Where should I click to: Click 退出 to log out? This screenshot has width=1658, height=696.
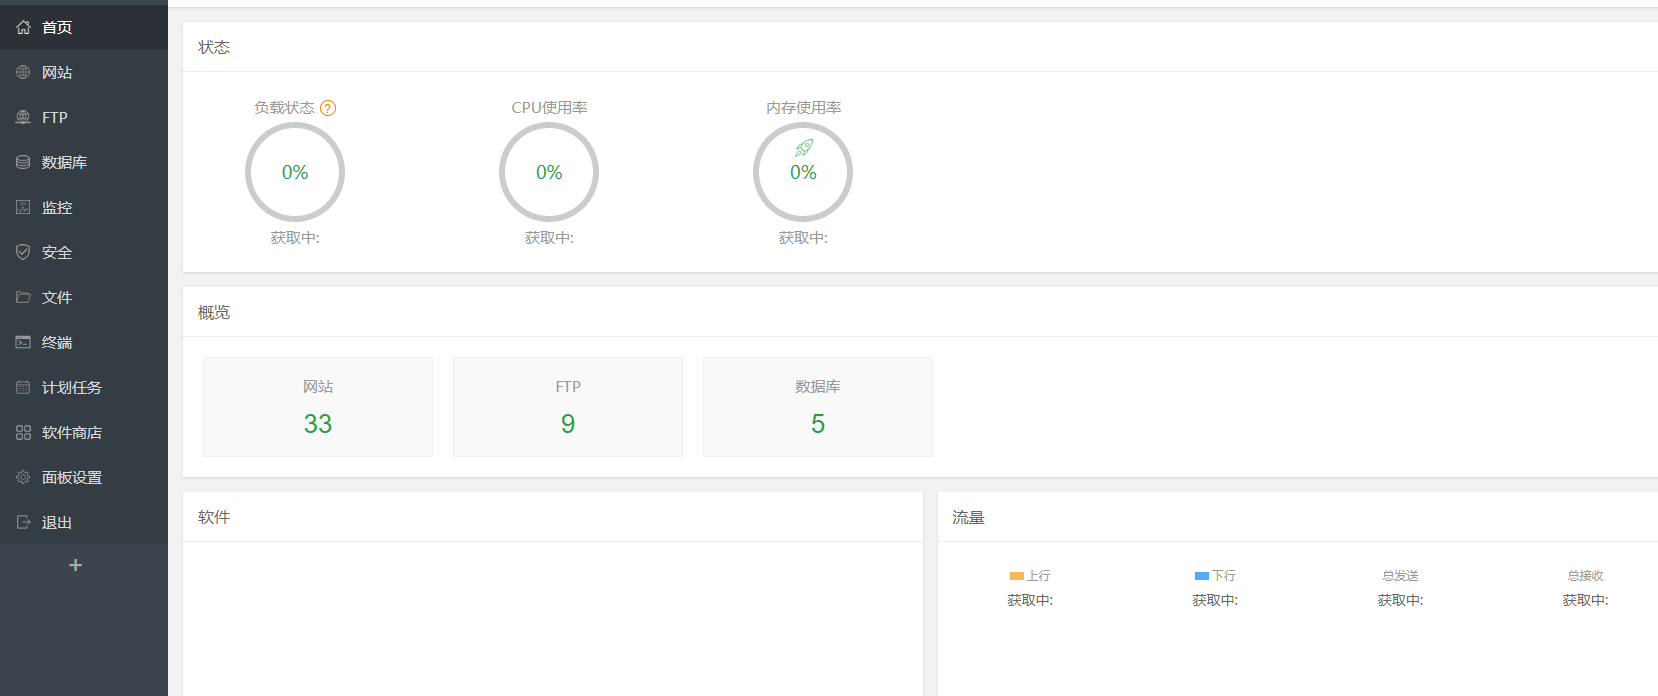[x=84, y=522]
